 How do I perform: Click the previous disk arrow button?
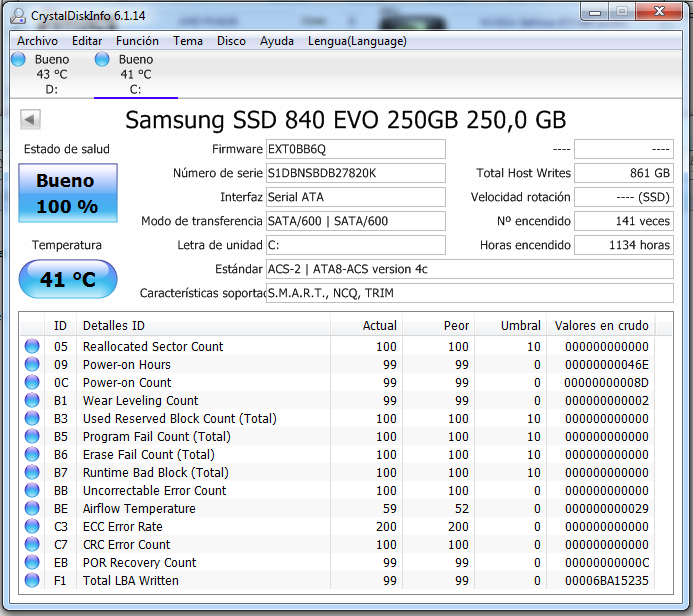pyautogui.click(x=30, y=119)
